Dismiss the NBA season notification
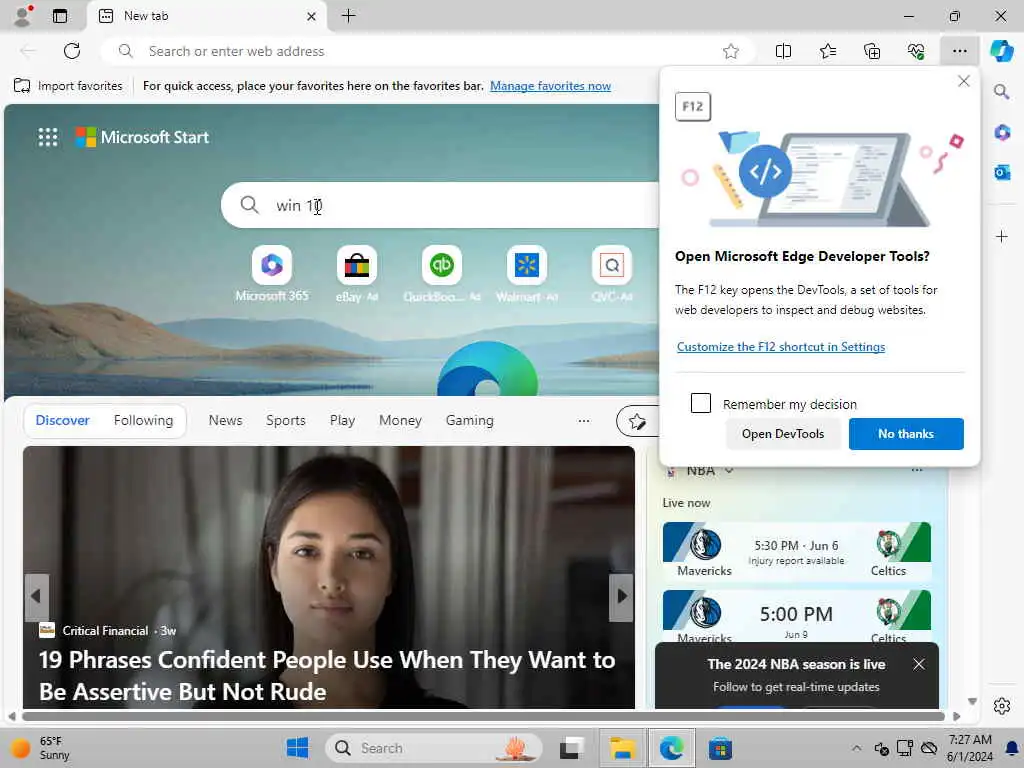1024x768 pixels. click(919, 664)
